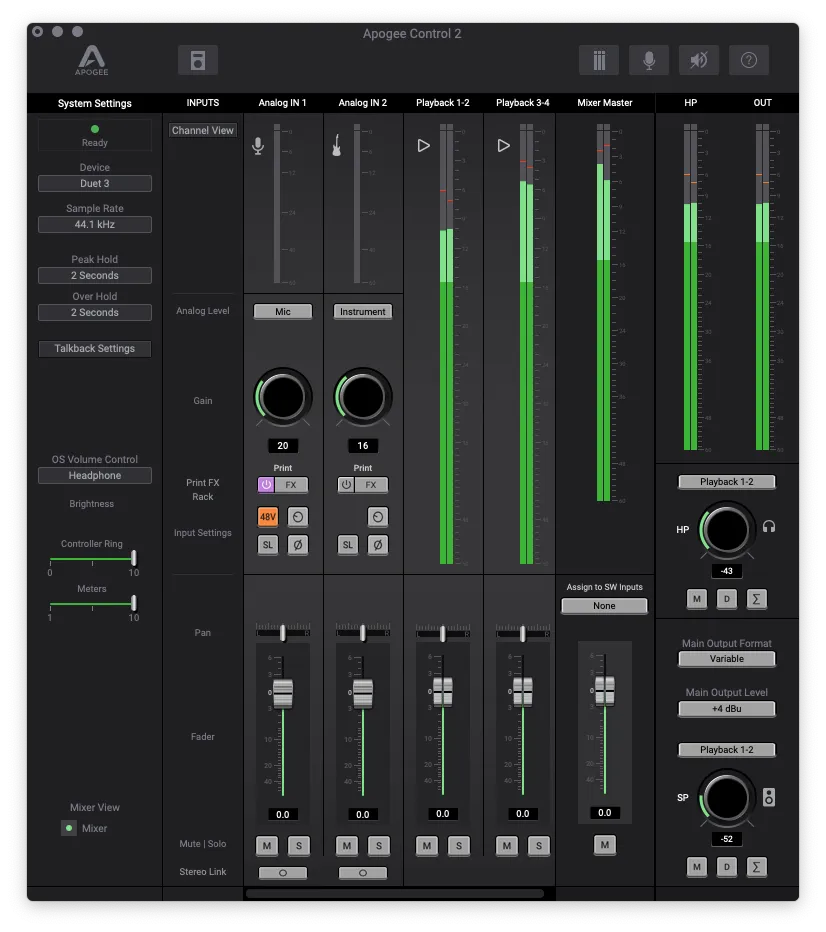
Task: Click the Analog IN 1 gain value field
Action: [282, 446]
